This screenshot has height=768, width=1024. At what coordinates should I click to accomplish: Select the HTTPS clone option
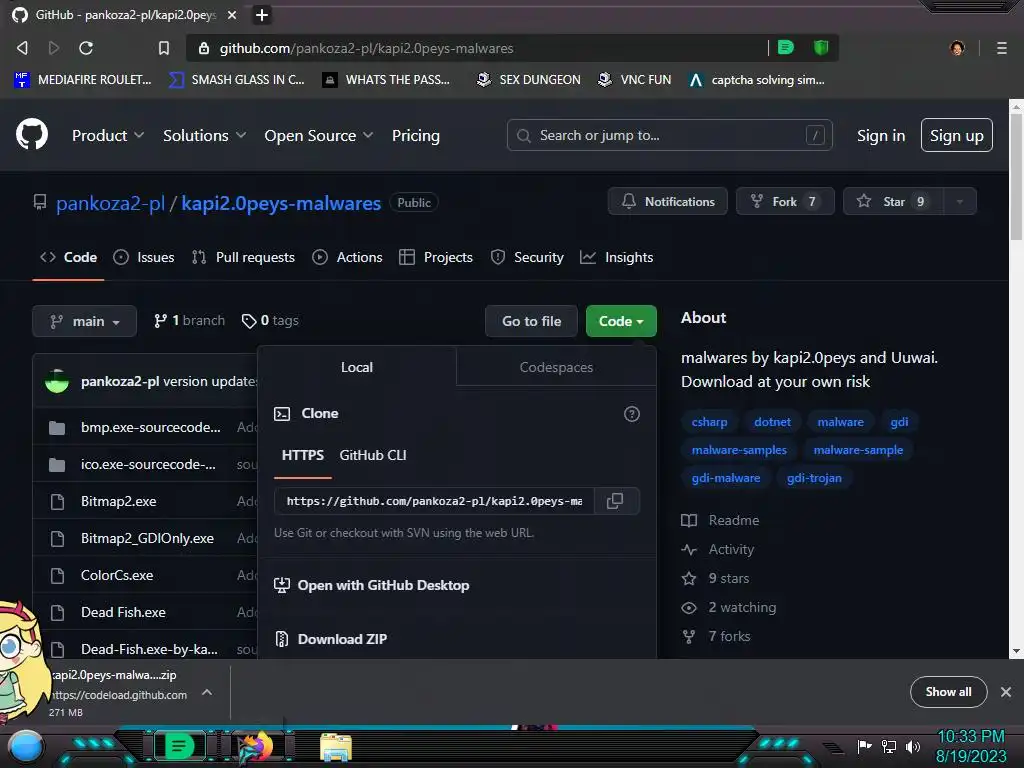click(303, 455)
